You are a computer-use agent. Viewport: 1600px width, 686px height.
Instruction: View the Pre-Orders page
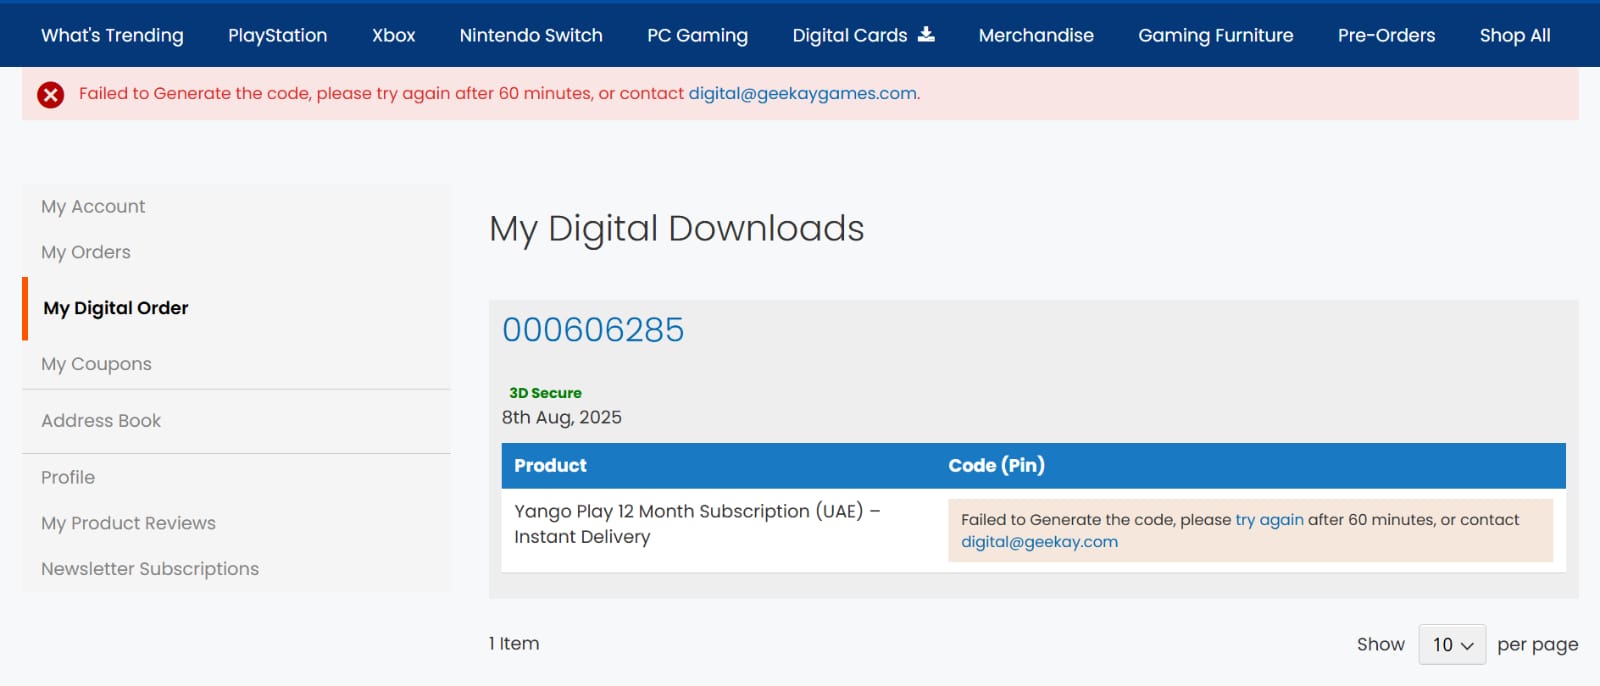(x=1386, y=35)
